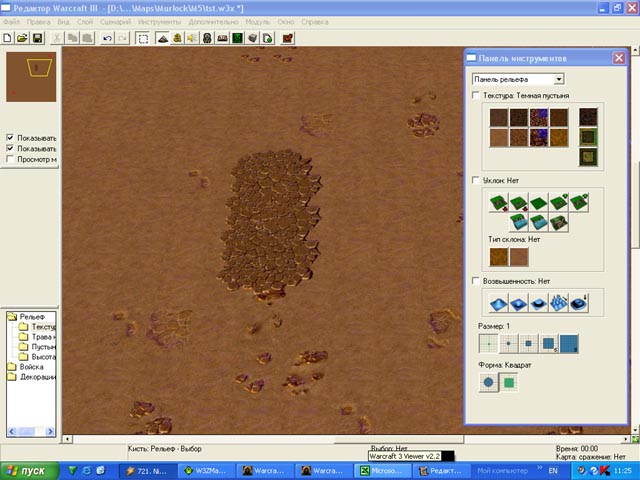Check the Просмотр checkbox in left panel

(11, 159)
